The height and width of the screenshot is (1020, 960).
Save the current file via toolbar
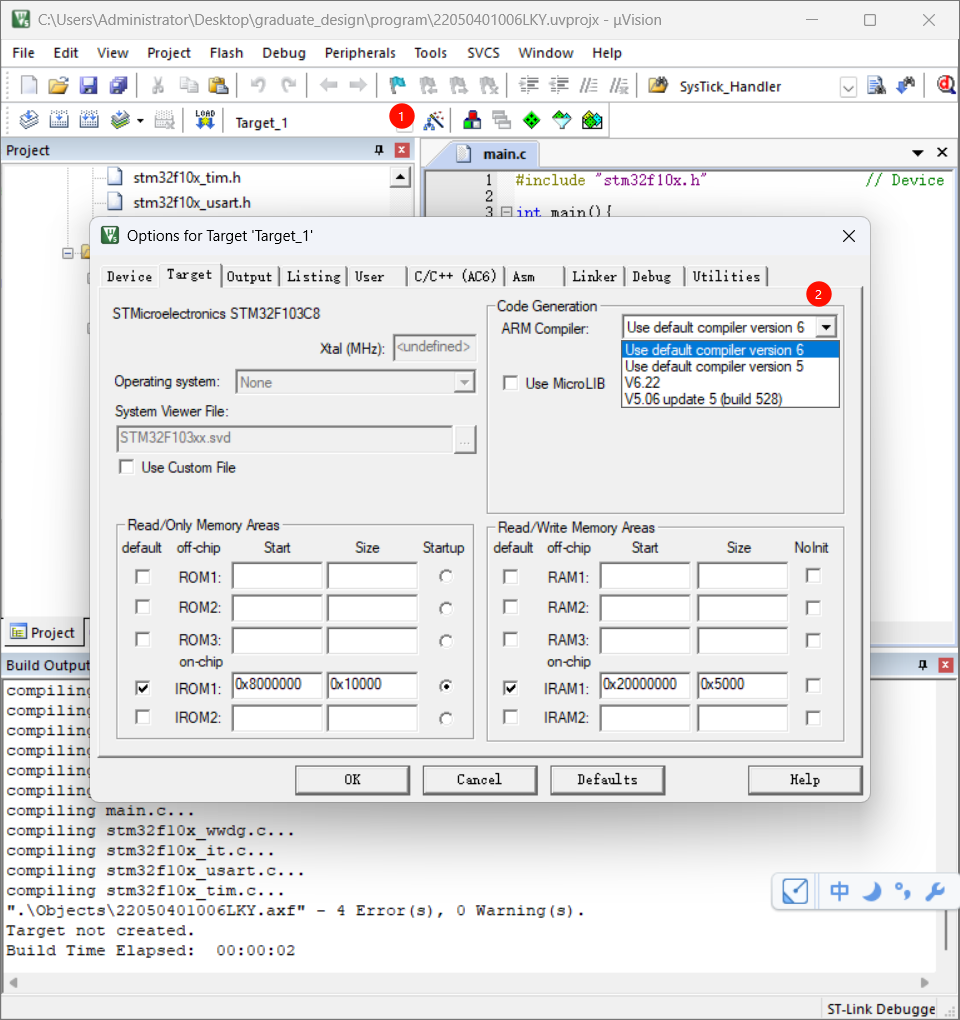(88, 85)
